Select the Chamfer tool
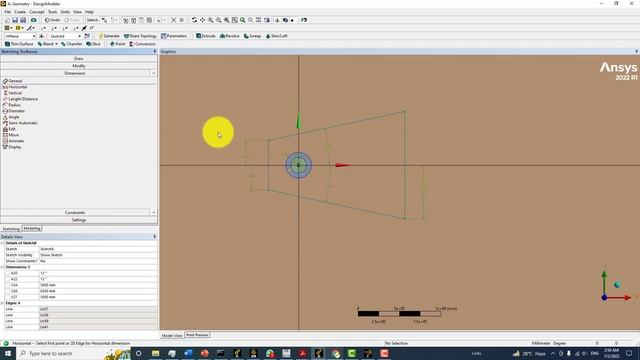 click(71, 44)
